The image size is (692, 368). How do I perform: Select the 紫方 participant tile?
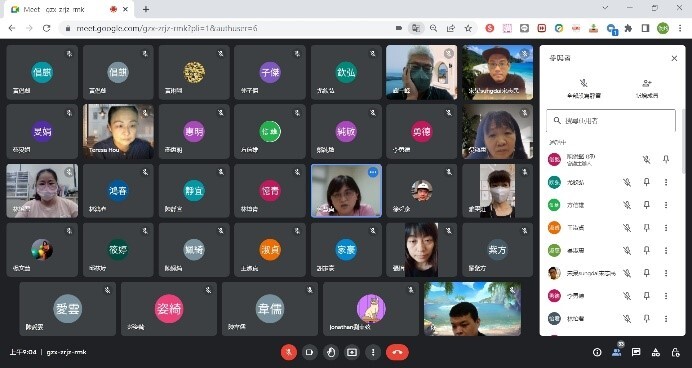pos(497,250)
